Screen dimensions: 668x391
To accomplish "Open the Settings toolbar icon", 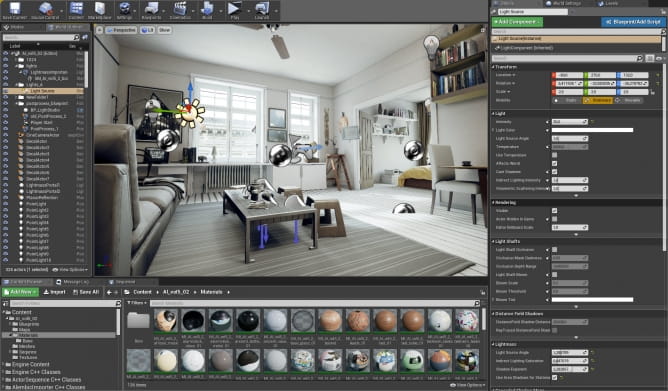I will click(x=124, y=8).
